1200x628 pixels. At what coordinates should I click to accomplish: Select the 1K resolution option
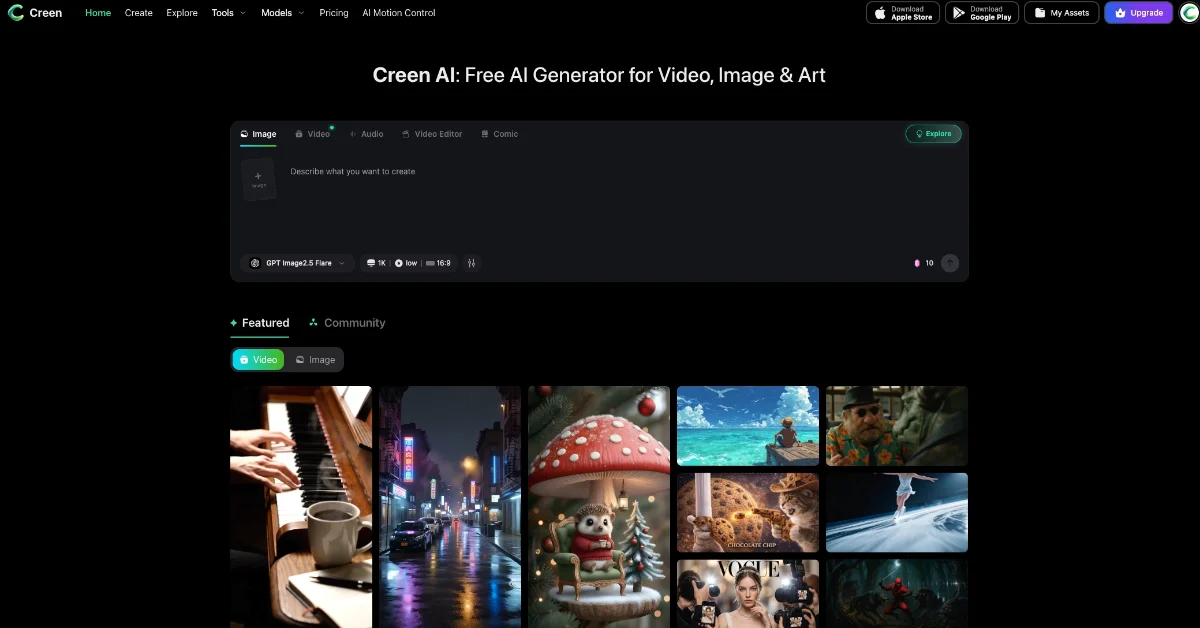click(376, 263)
